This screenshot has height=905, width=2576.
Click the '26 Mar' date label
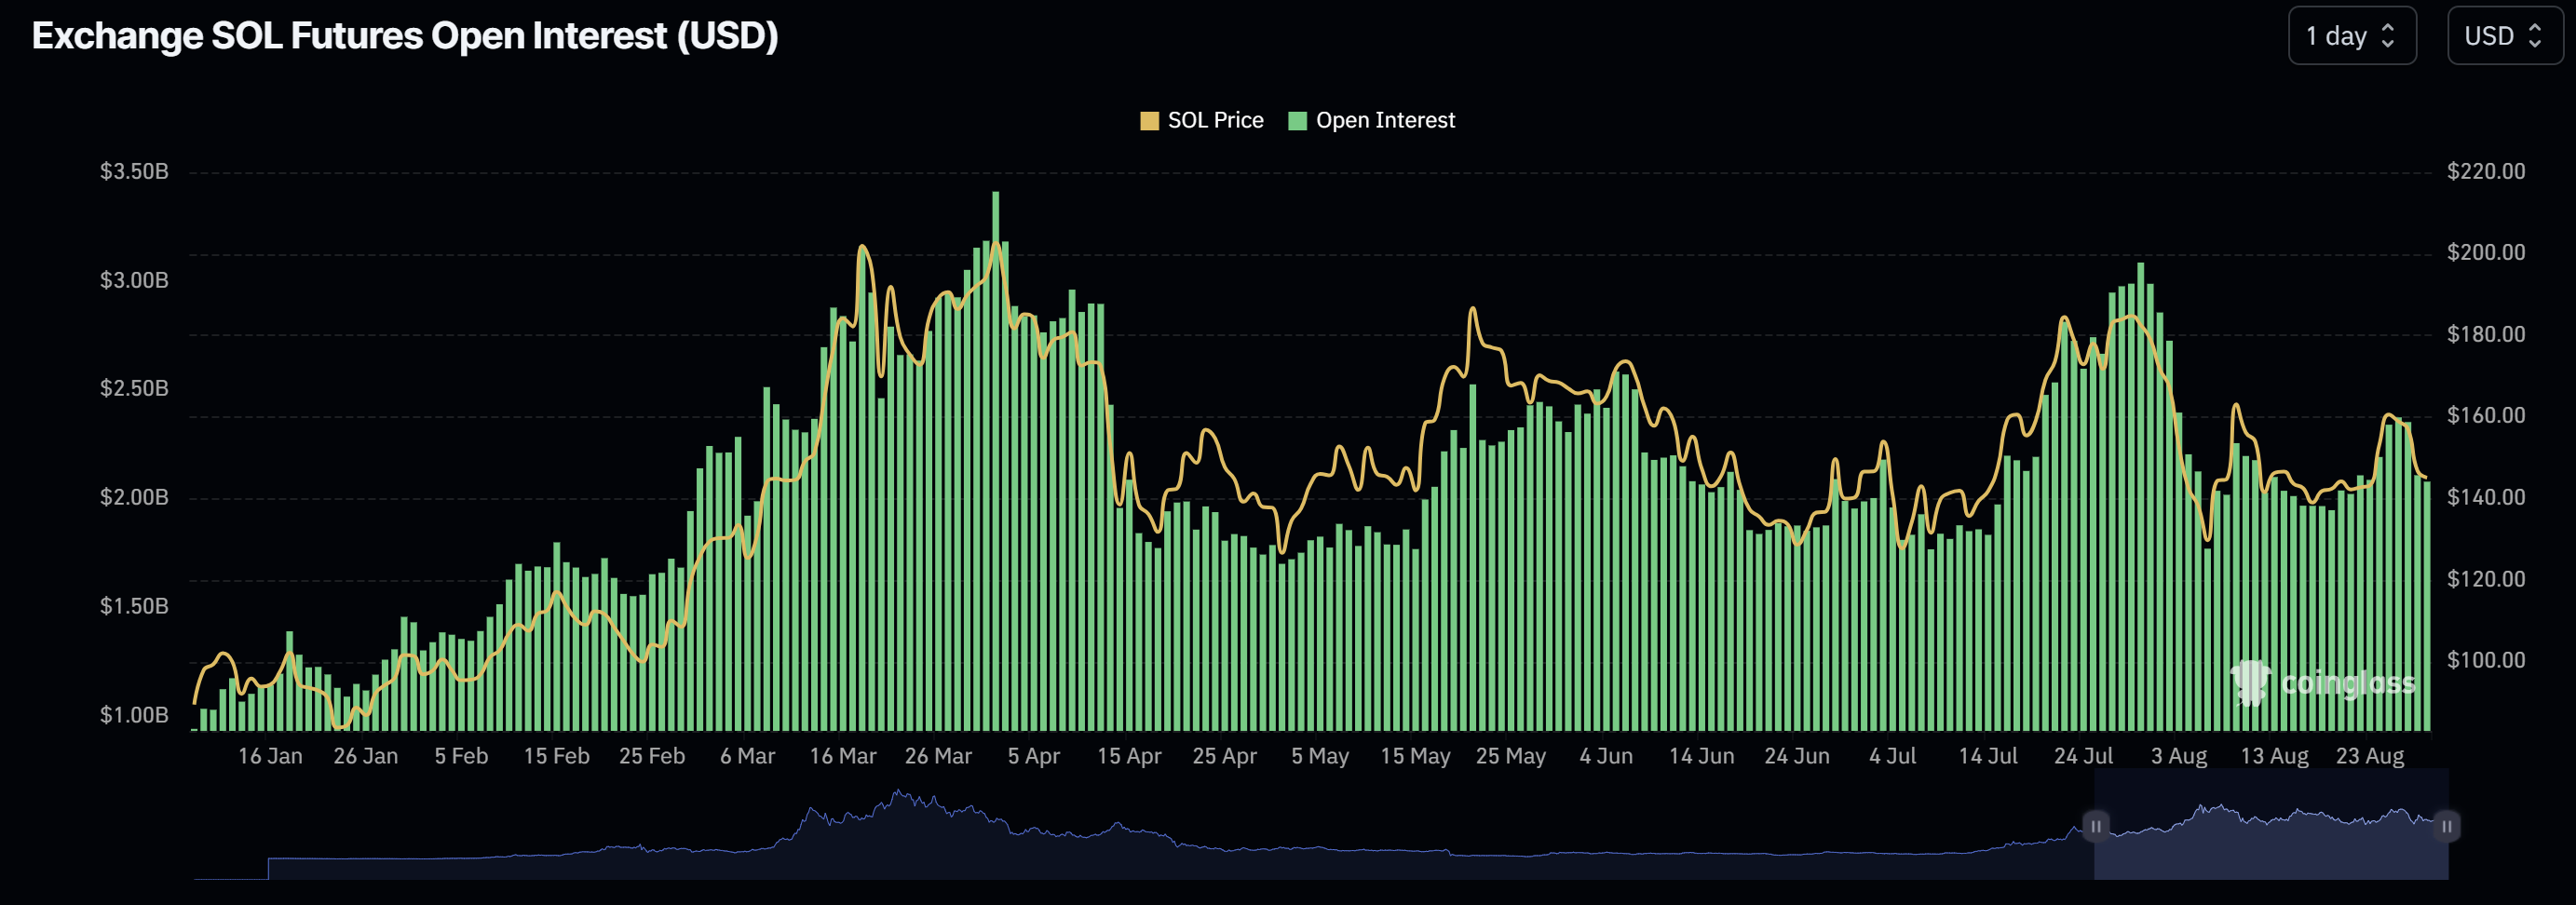(938, 756)
